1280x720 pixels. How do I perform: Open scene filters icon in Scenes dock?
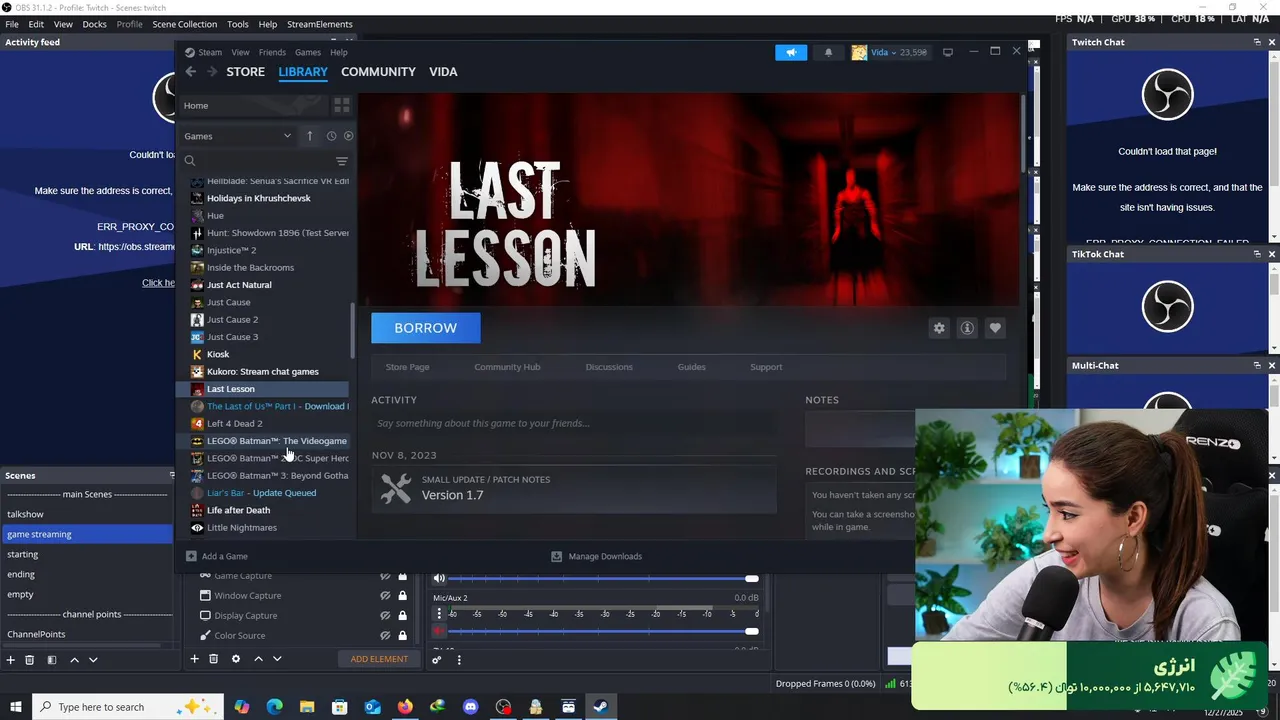tap(52, 660)
